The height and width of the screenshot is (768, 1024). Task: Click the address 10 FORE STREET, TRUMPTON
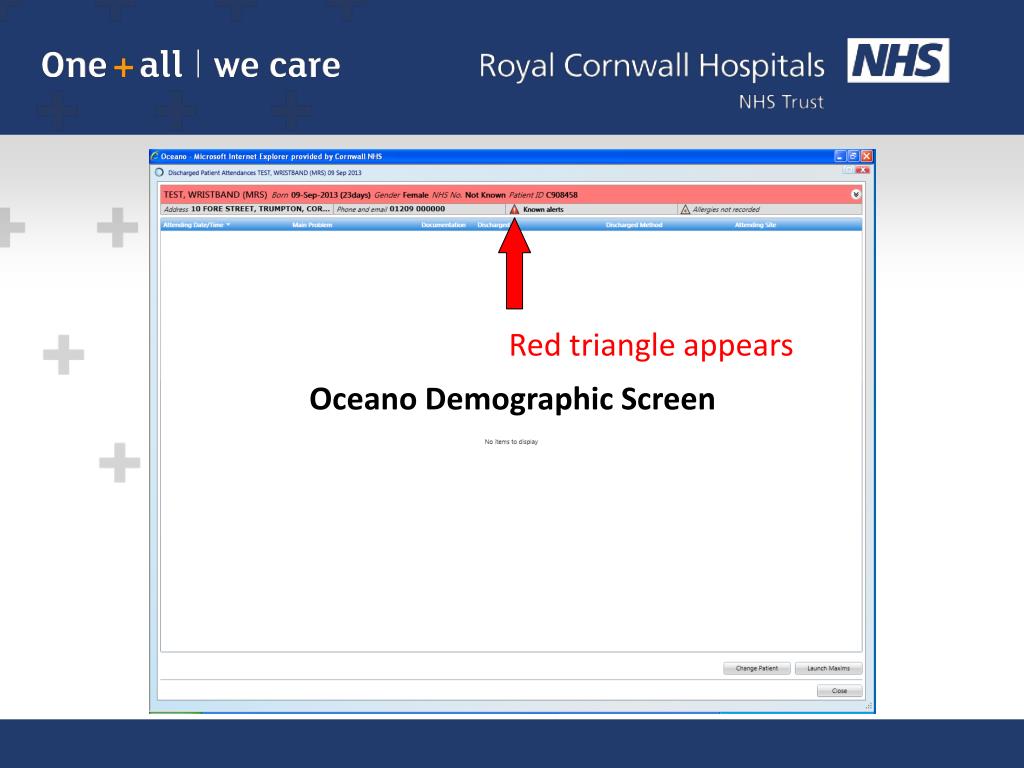point(260,209)
